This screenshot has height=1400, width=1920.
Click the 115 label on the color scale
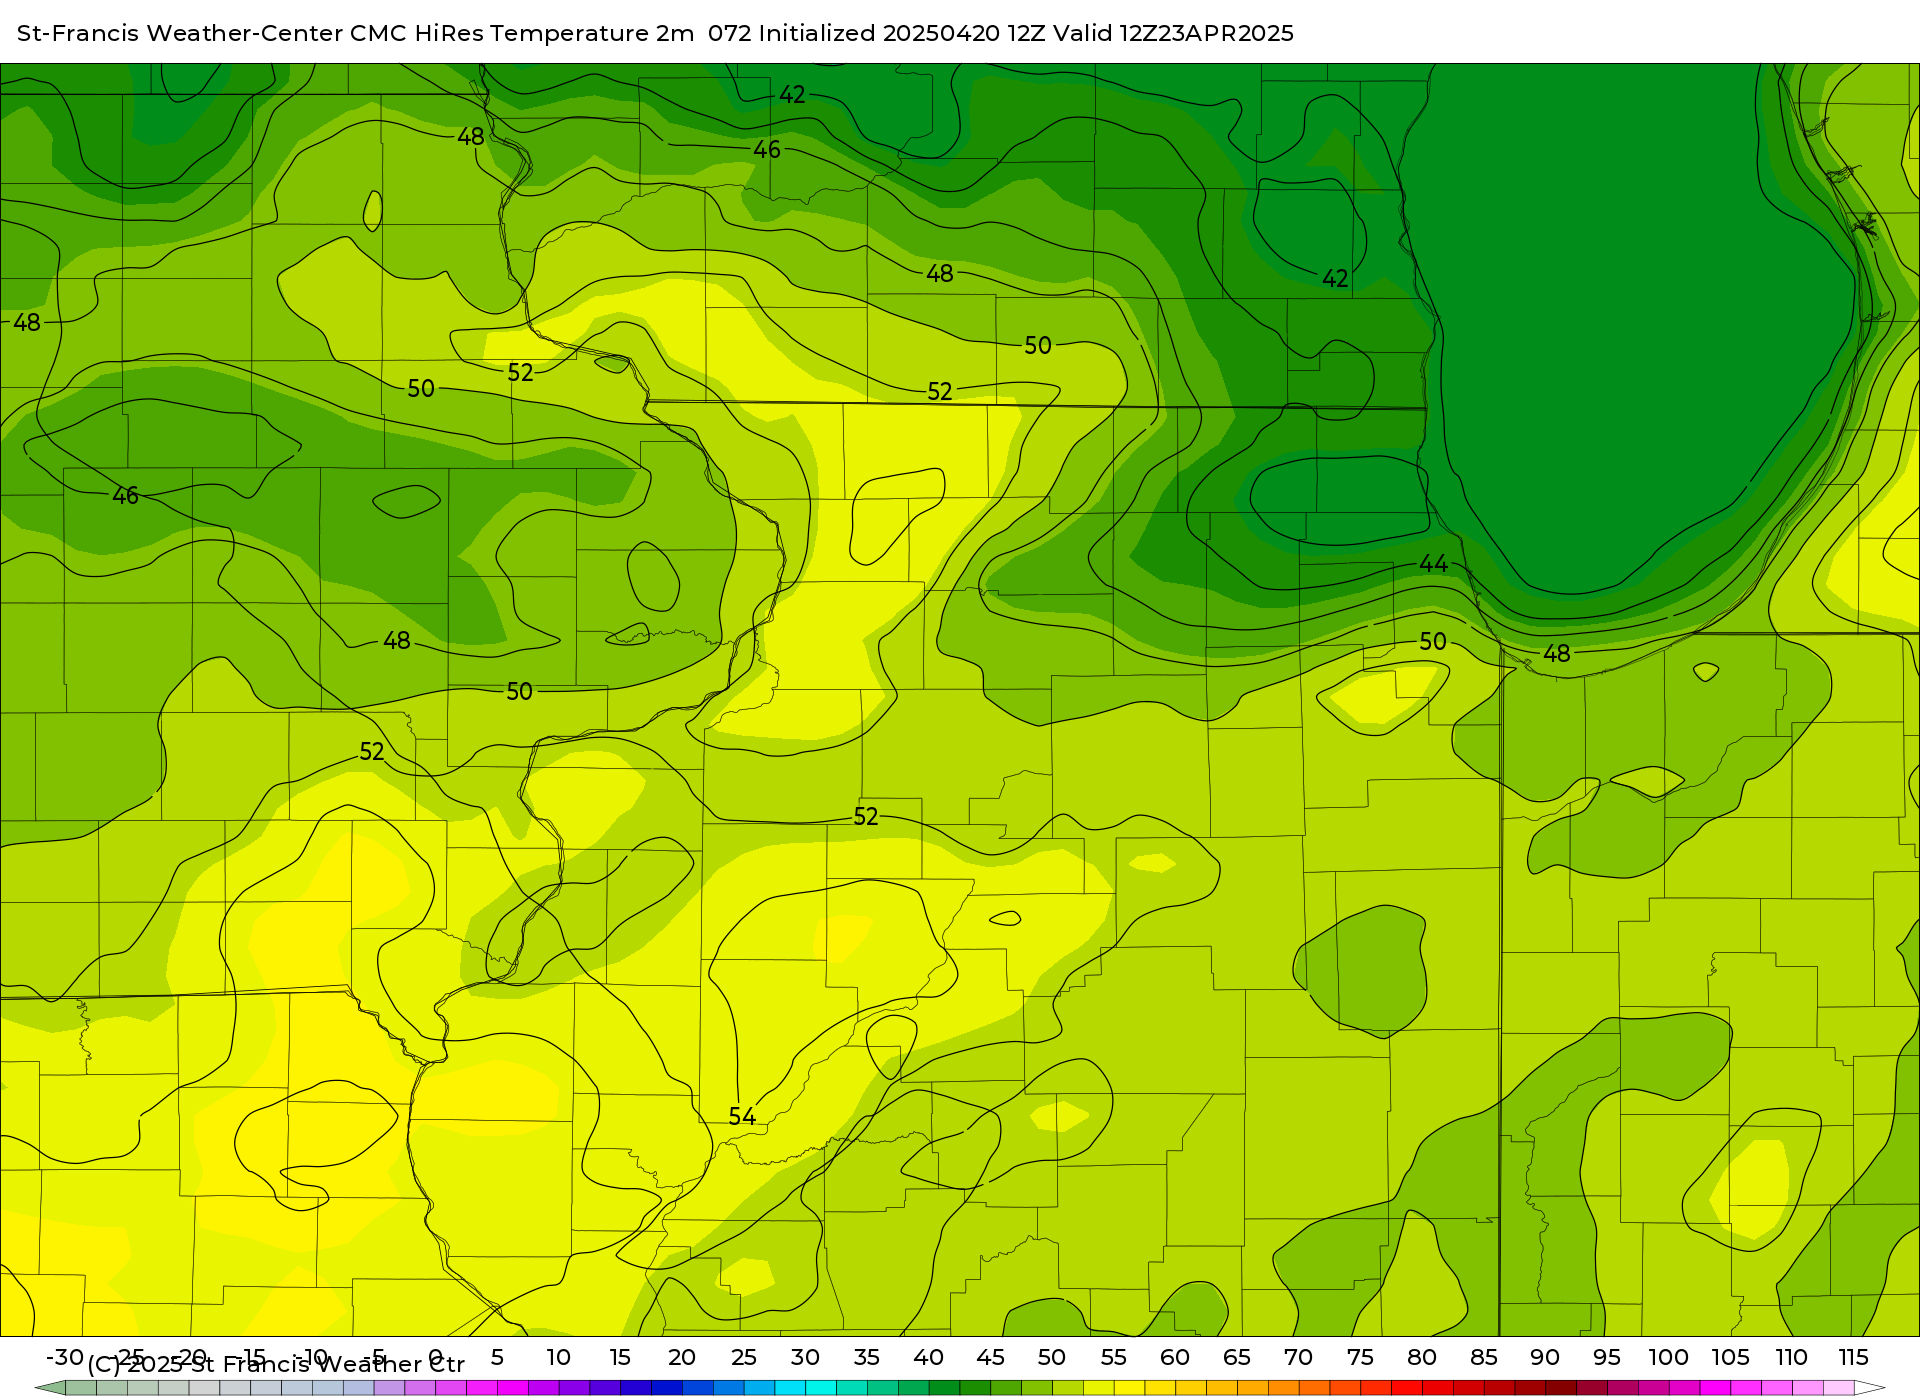coord(1853,1357)
